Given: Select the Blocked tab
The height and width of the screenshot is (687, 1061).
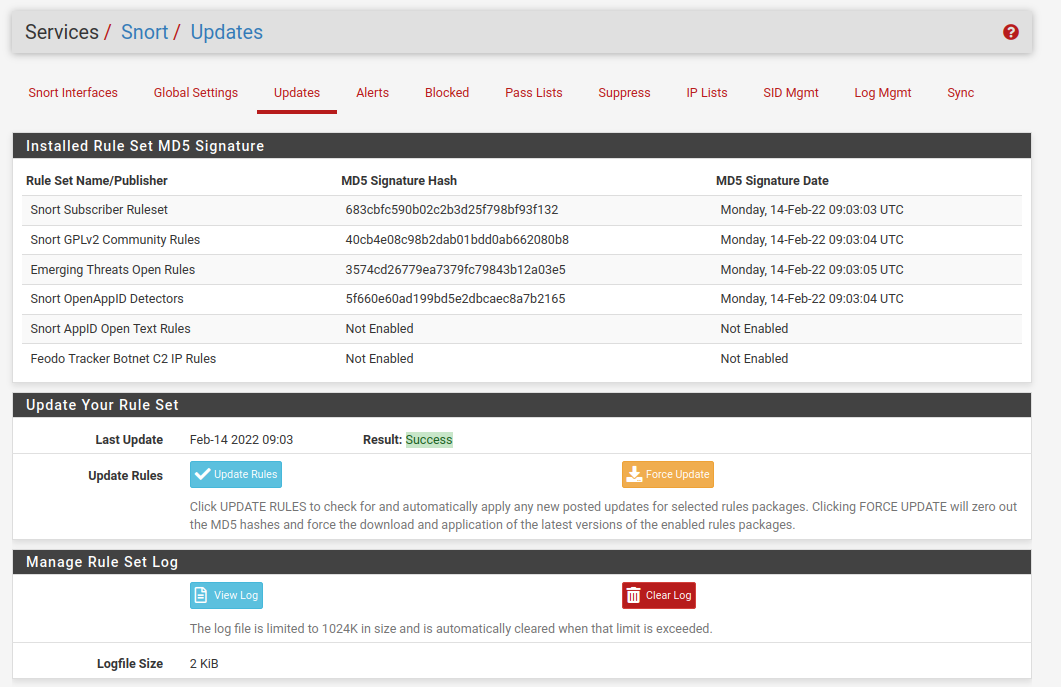Looking at the screenshot, I should 446,92.
